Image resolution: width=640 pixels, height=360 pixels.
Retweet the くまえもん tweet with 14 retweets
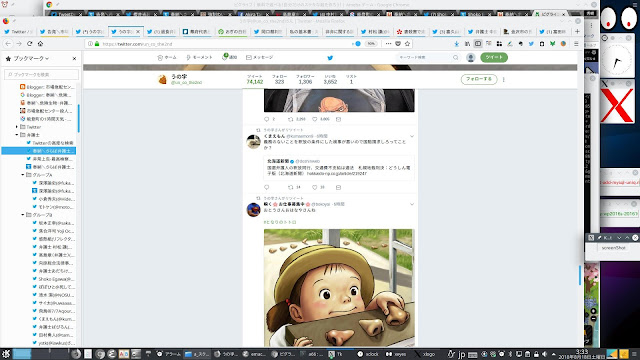[x=294, y=187]
